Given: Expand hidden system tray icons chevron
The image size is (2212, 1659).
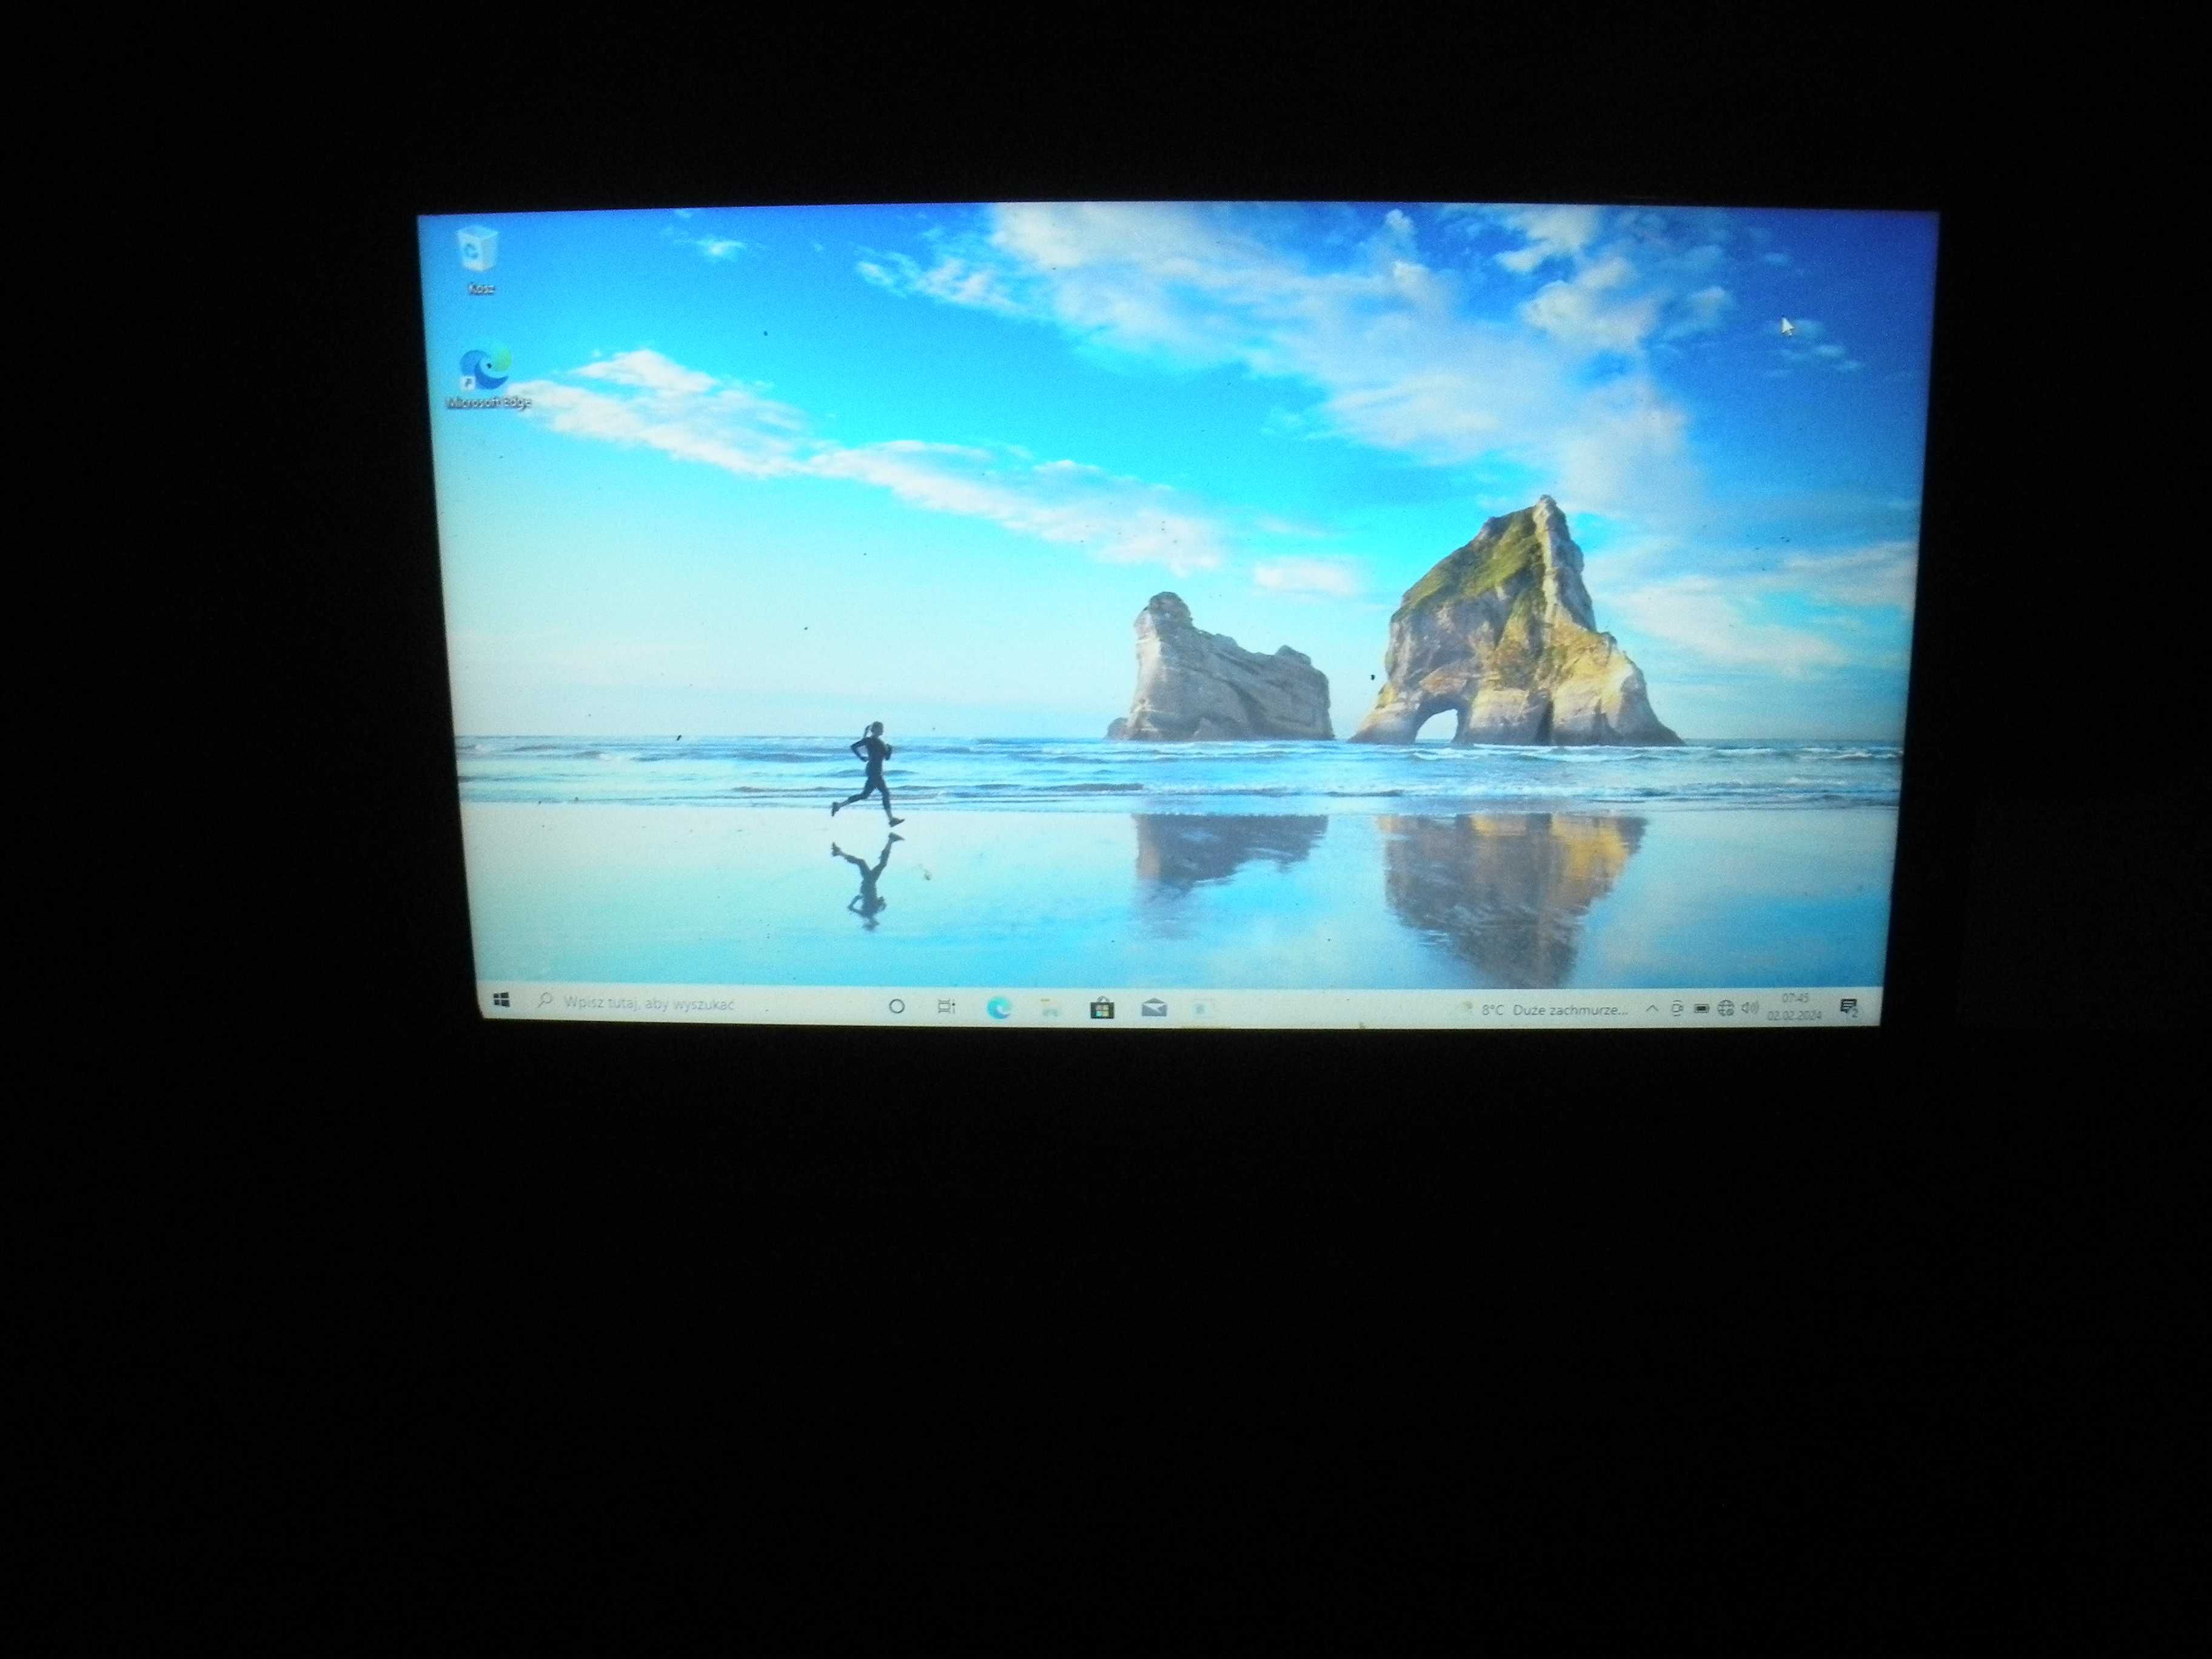Looking at the screenshot, I should [1651, 1010].
